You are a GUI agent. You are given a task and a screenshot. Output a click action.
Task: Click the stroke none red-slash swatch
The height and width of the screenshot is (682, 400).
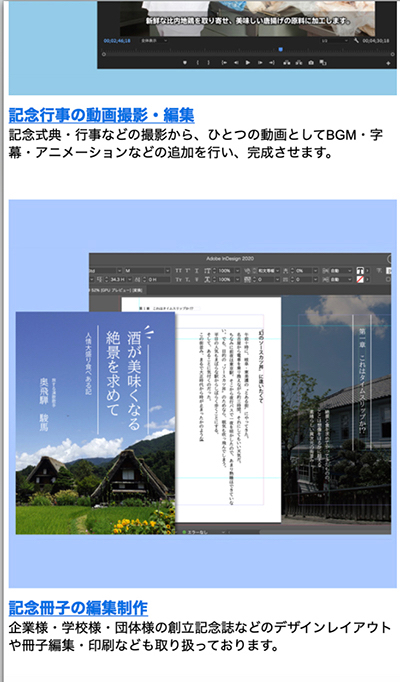(360, 279)
